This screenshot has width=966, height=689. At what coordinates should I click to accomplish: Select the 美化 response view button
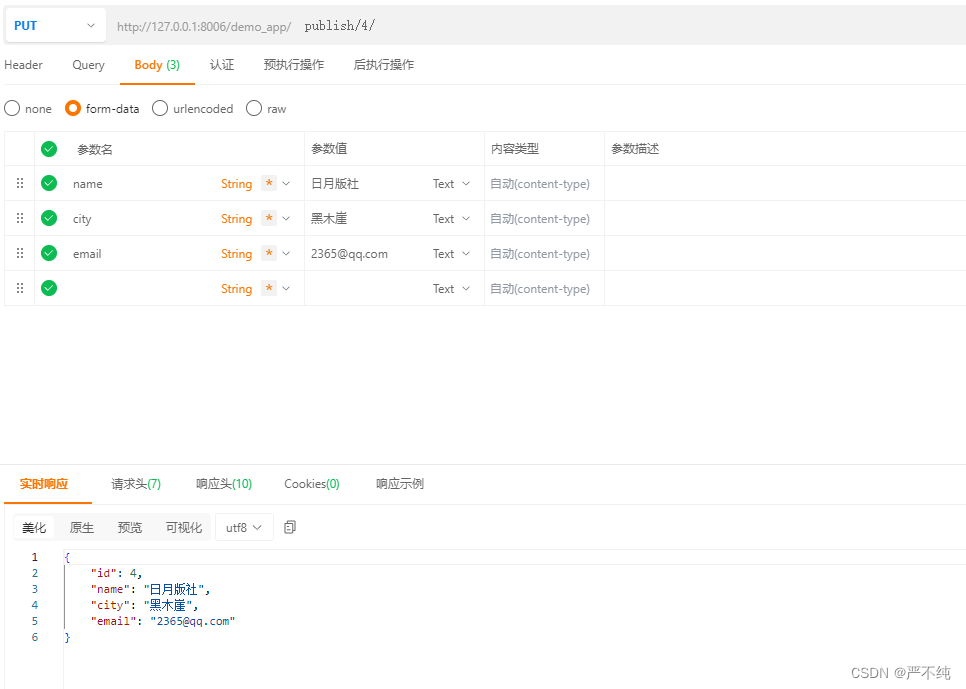click(x=34, y=528)
